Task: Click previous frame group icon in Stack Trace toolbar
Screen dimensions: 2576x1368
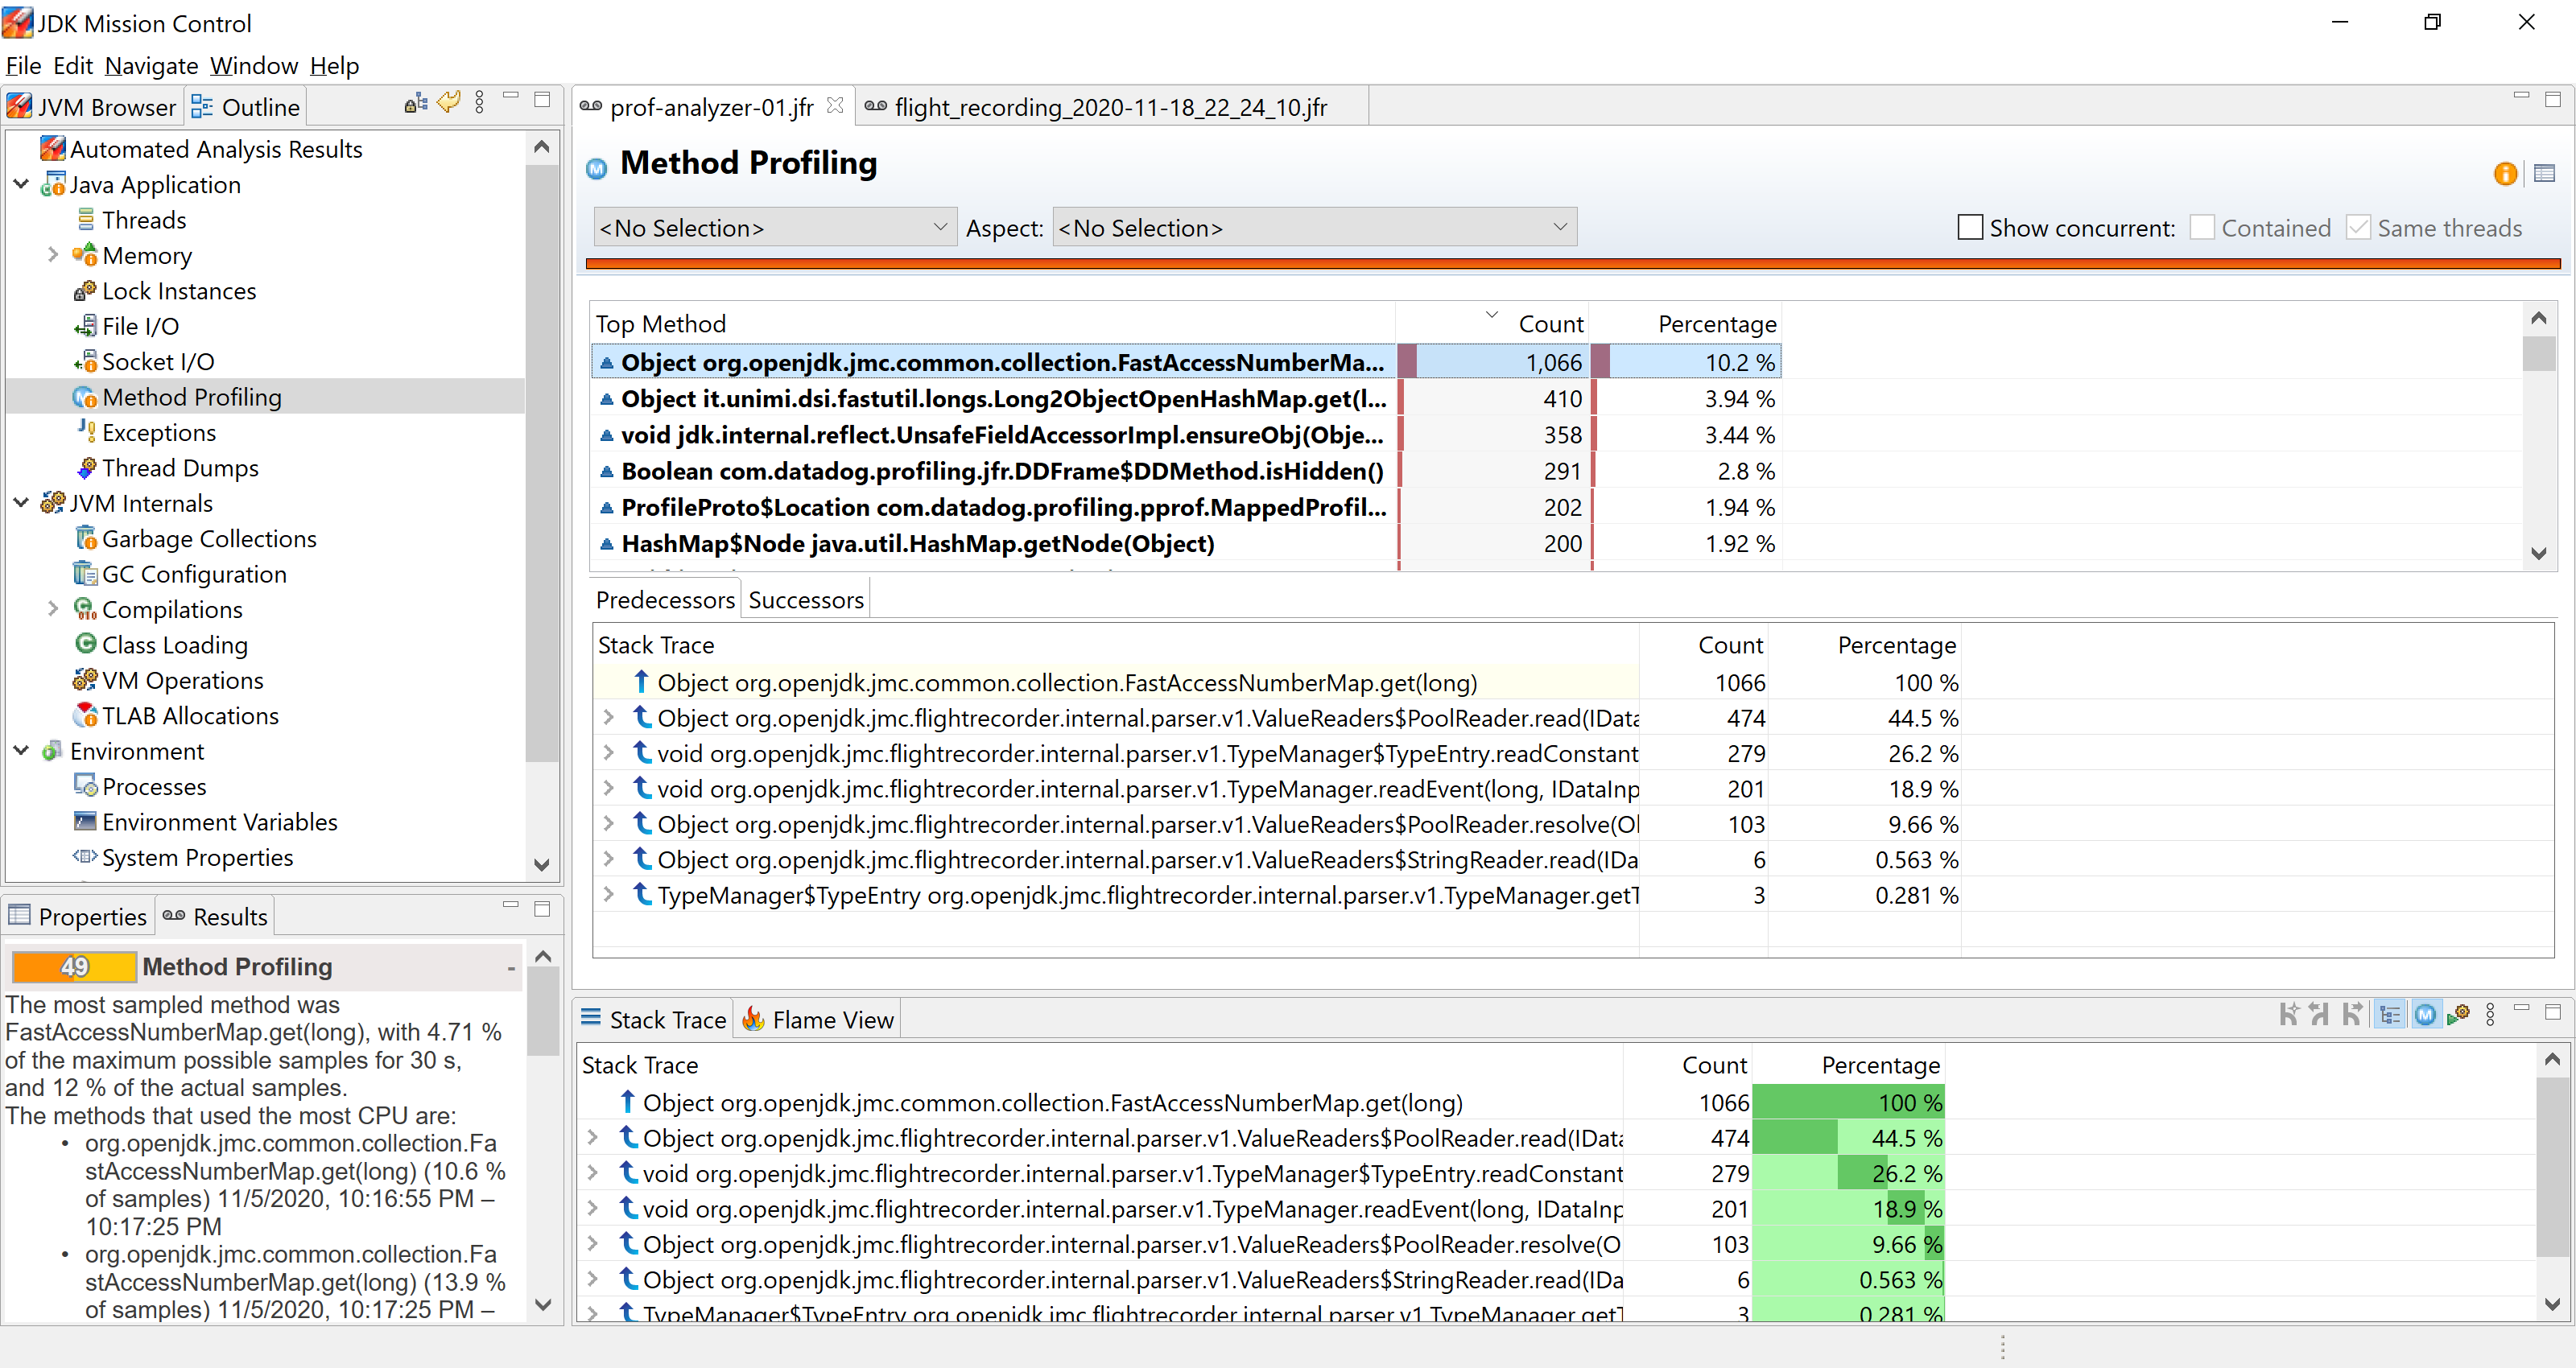Action: pos(2319,1015)
